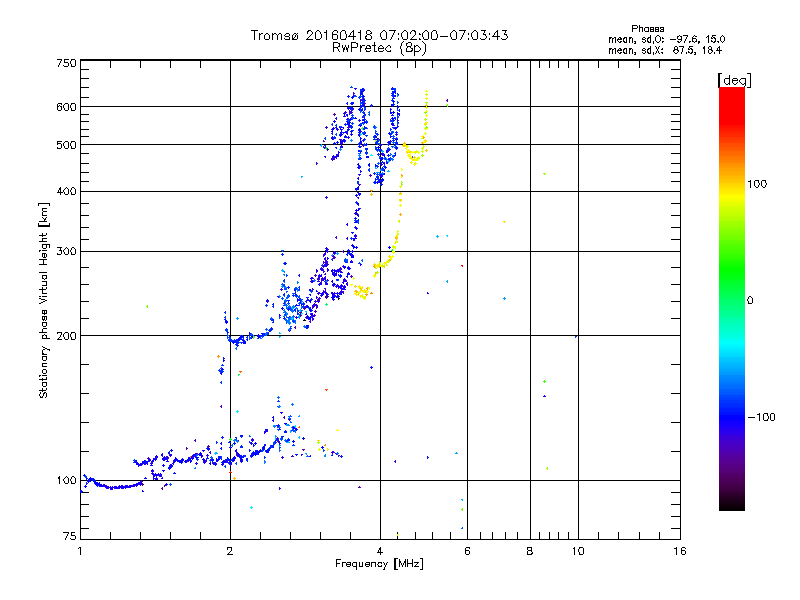Select the 200 height tick label
The image size is (800, 600).
(x=66, y=336)
